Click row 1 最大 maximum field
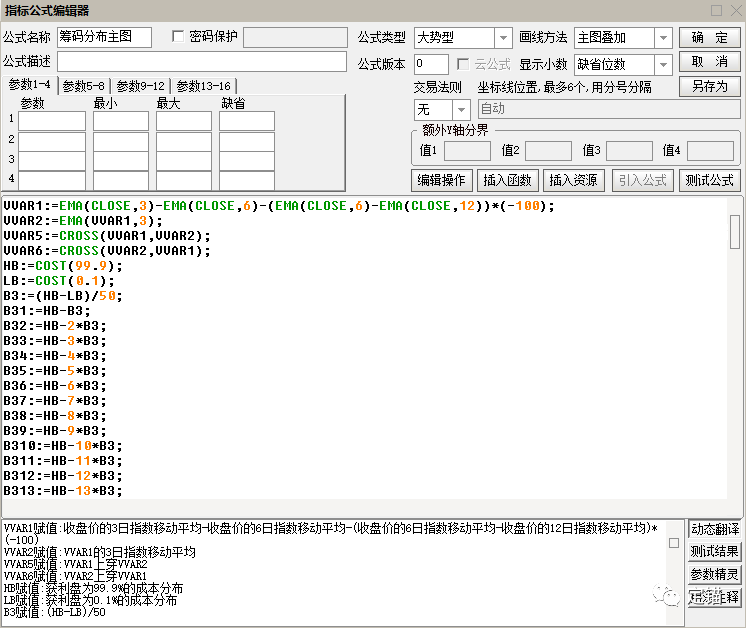Image resolution: width=746 pixels, height=628 pixels. pyautogui.click(x=184, y=121)
